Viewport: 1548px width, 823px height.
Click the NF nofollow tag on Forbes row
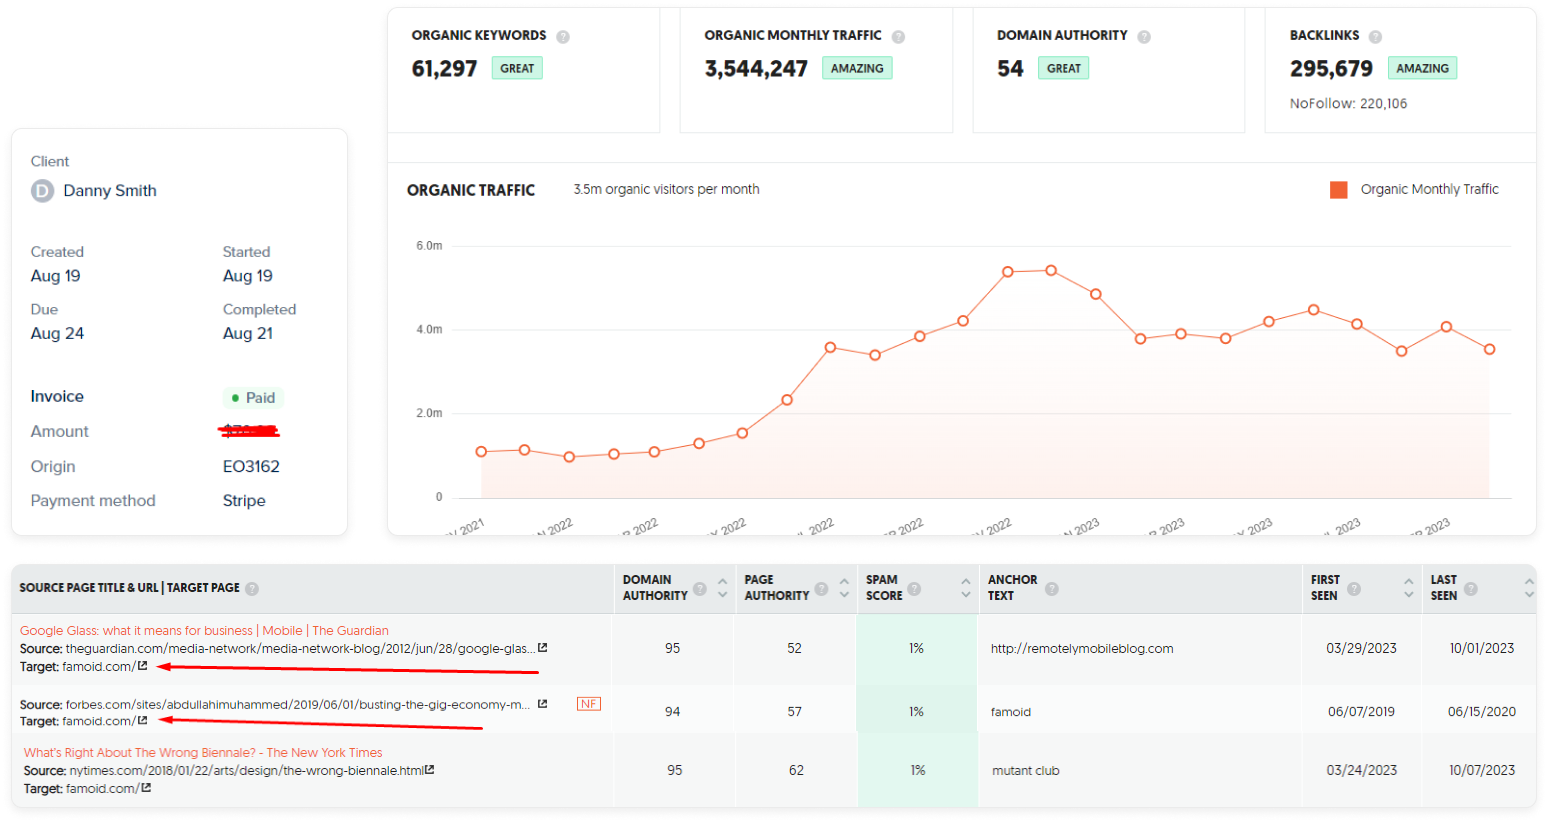(x=588, y=704)
